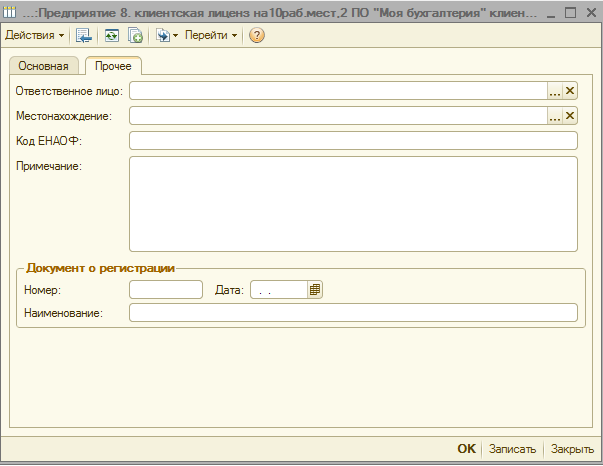Clear Ответственное лицо field with X button
Screen dimensions: 603x466
pos(570,91)
